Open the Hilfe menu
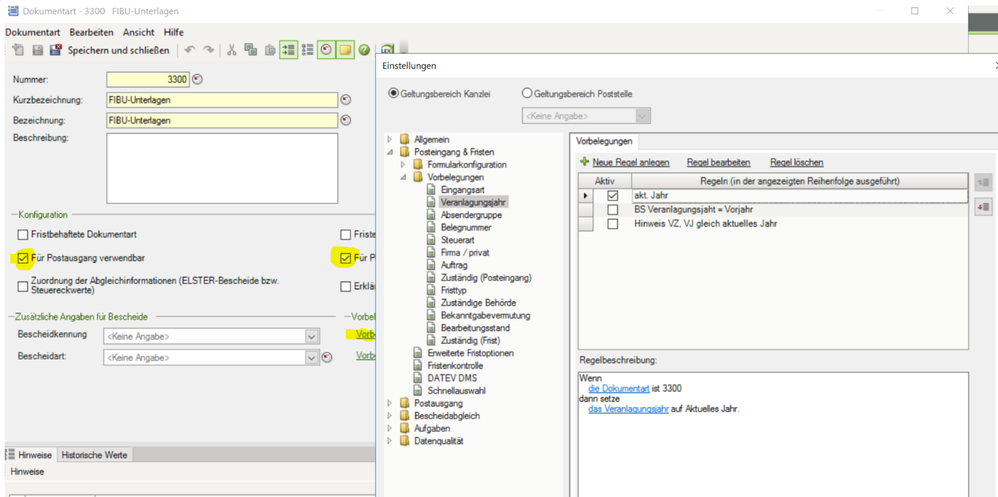The height and width of the screenshot is (497, 998). pos(174,32)
